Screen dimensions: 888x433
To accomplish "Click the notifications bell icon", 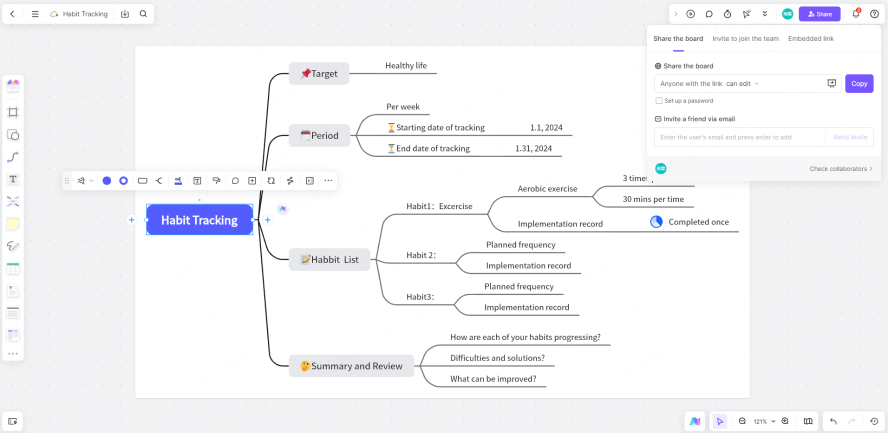I will [856, 14].
